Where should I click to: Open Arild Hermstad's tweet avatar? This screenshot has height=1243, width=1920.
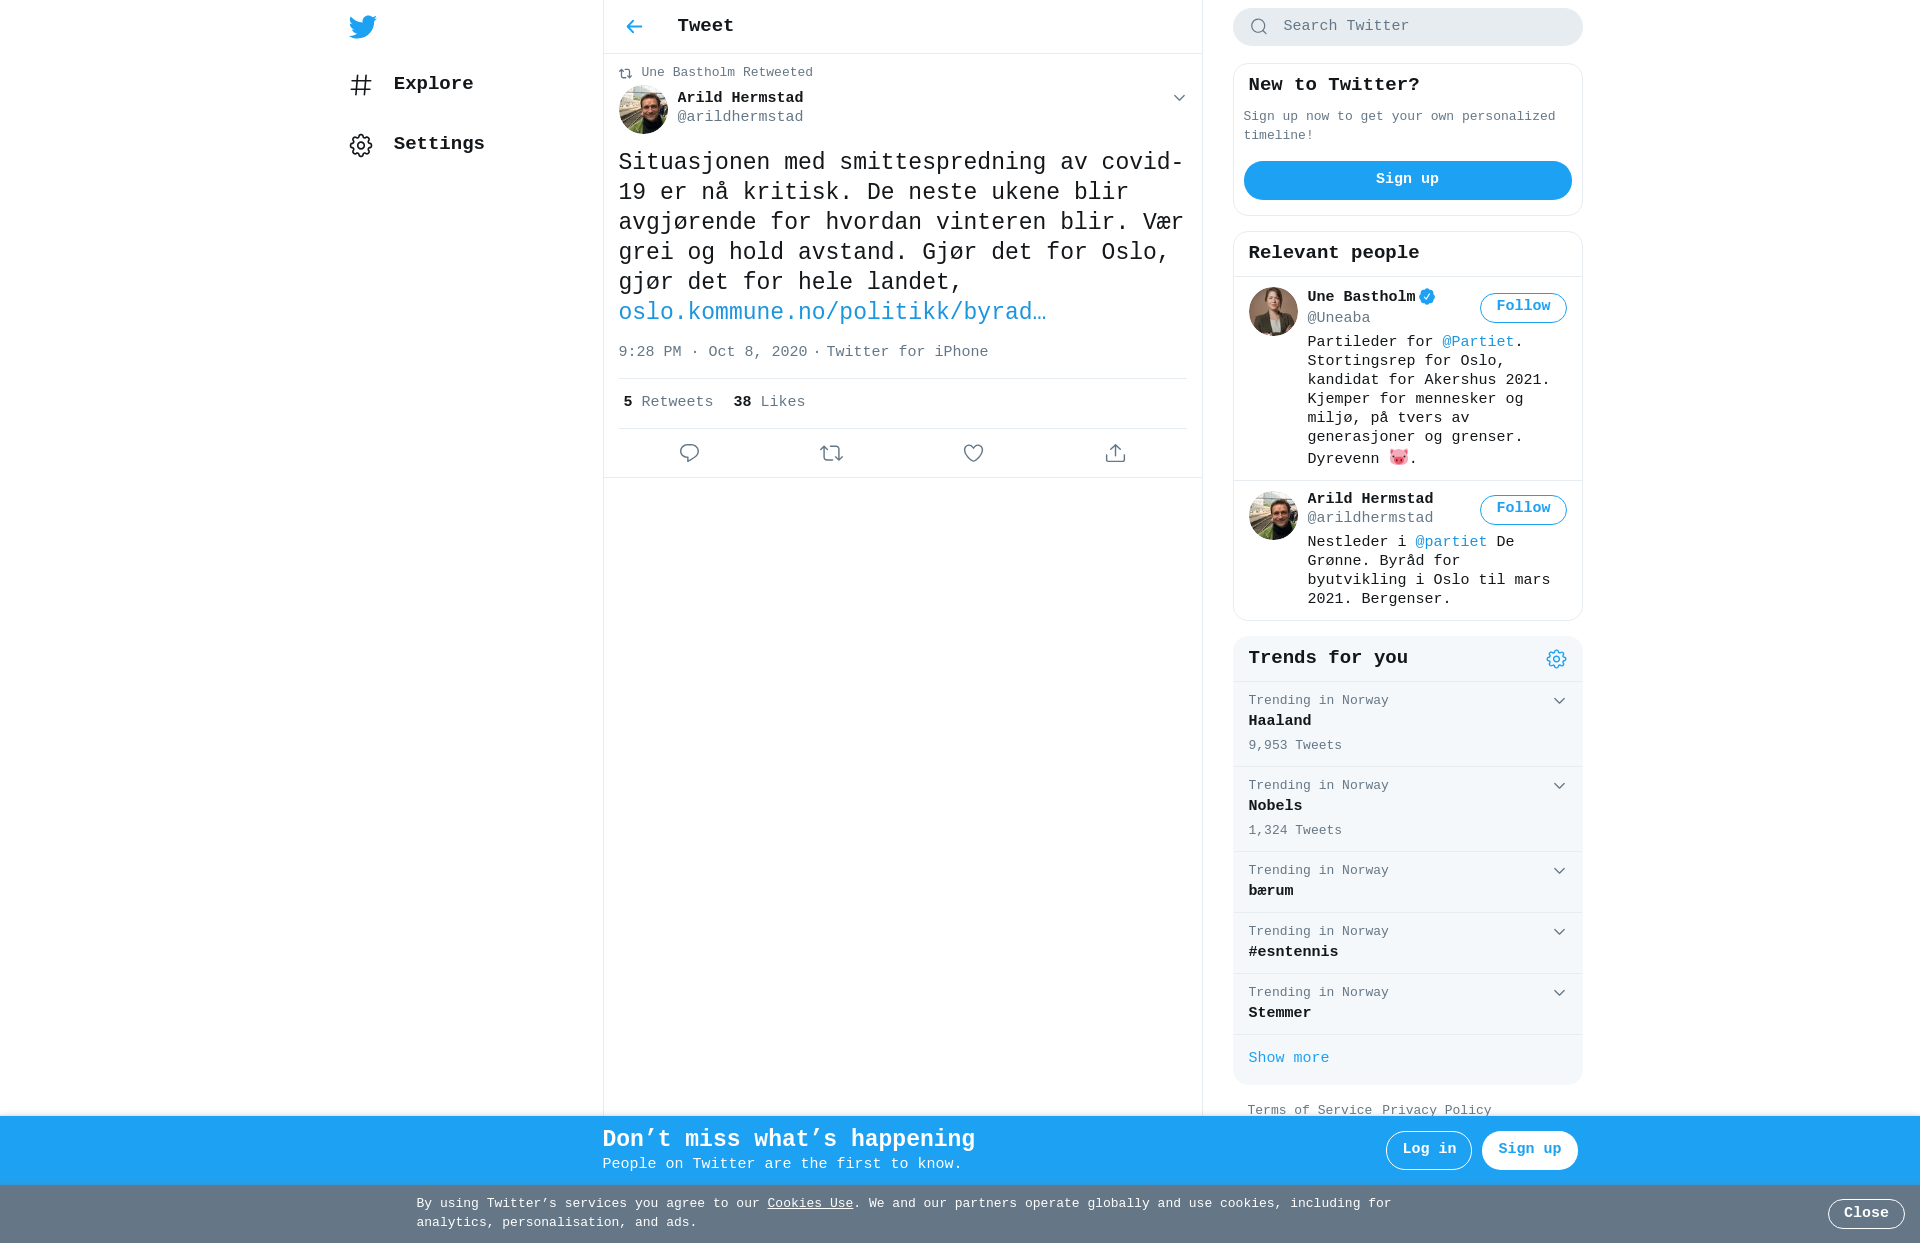coord(643,109)
